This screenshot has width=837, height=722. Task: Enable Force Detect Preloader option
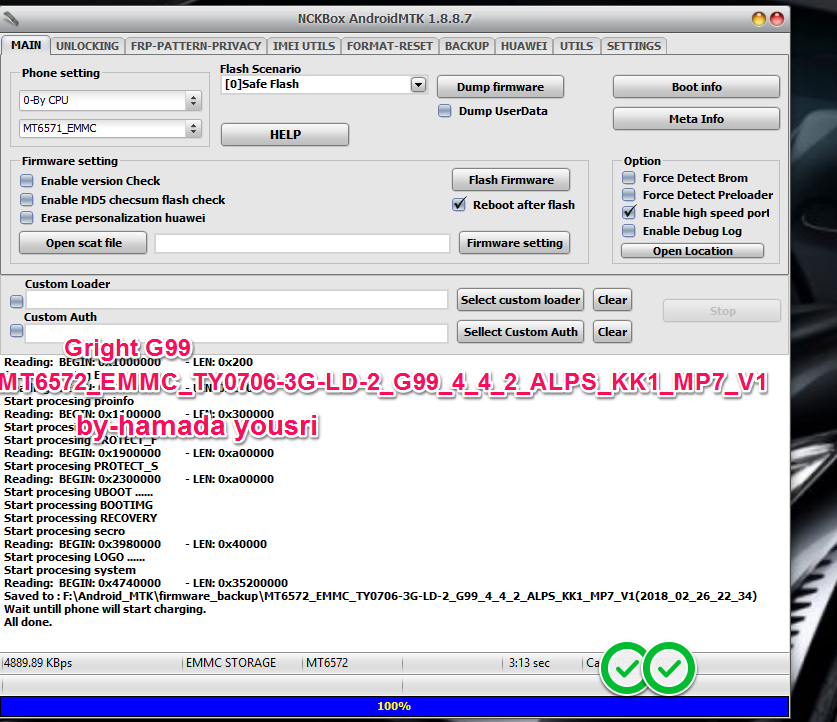coord(629,195)
